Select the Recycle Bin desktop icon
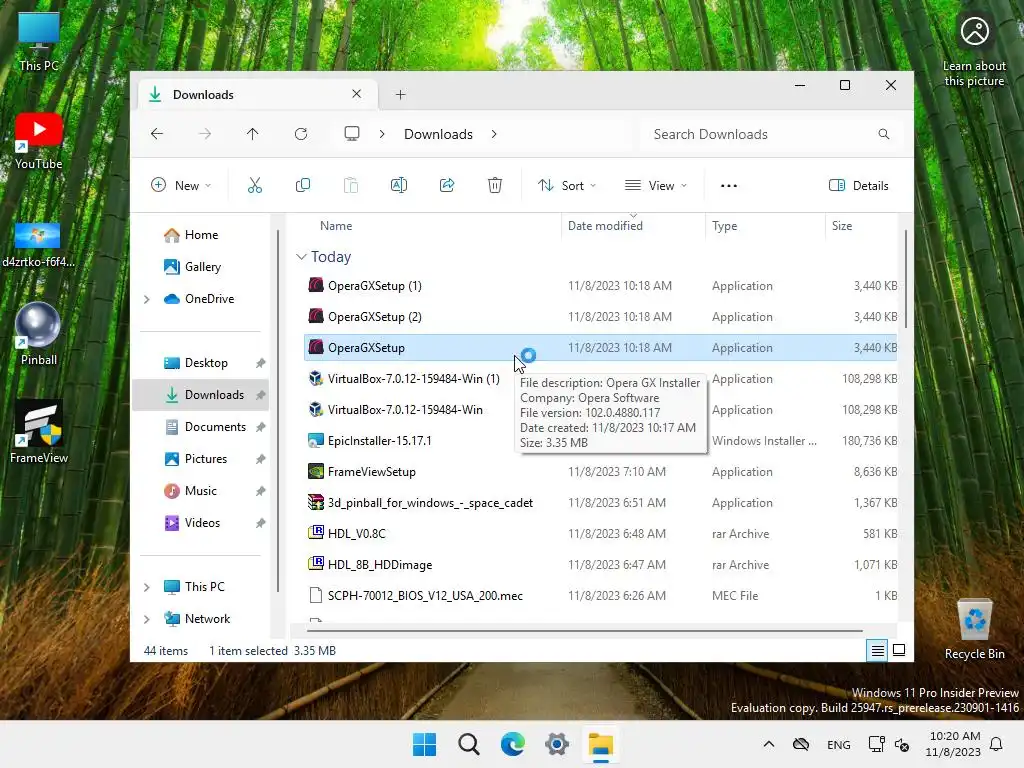 coord(974,630)
